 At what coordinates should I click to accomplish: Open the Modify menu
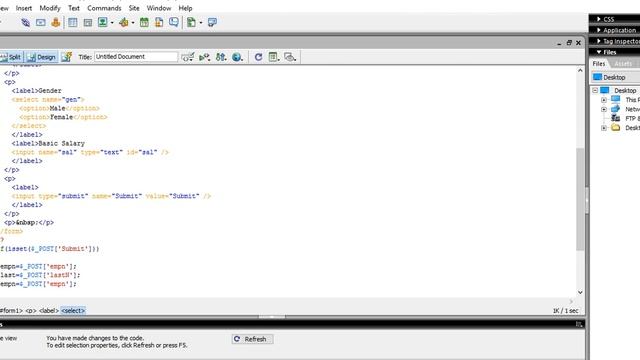[x=50, y=8]
